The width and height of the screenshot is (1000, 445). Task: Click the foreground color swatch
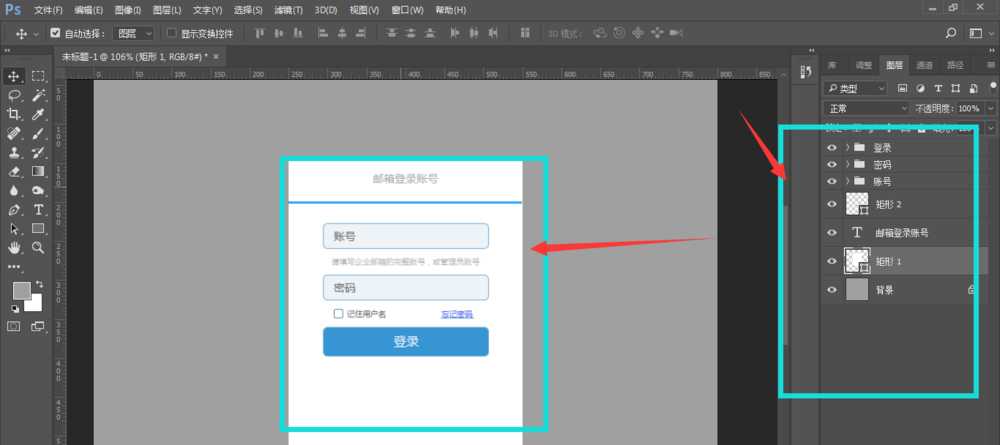point(21,290)
